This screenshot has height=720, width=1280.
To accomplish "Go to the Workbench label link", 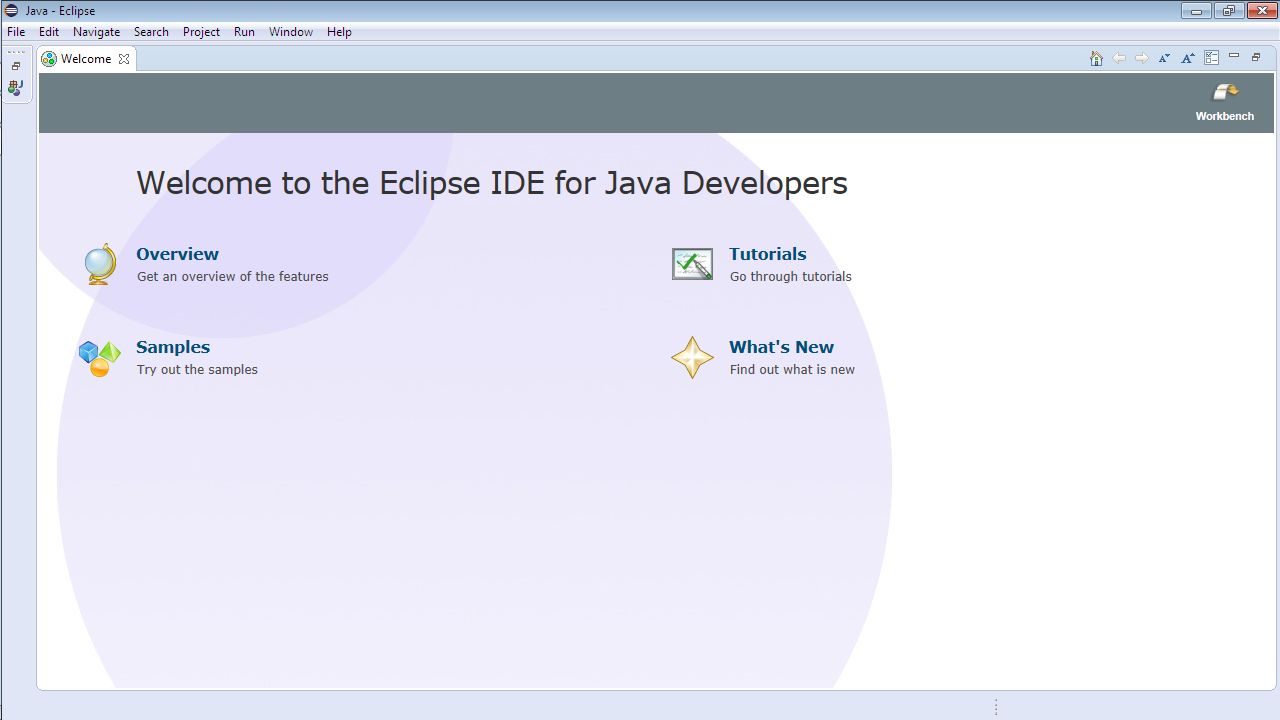I will click(1224, 116).
